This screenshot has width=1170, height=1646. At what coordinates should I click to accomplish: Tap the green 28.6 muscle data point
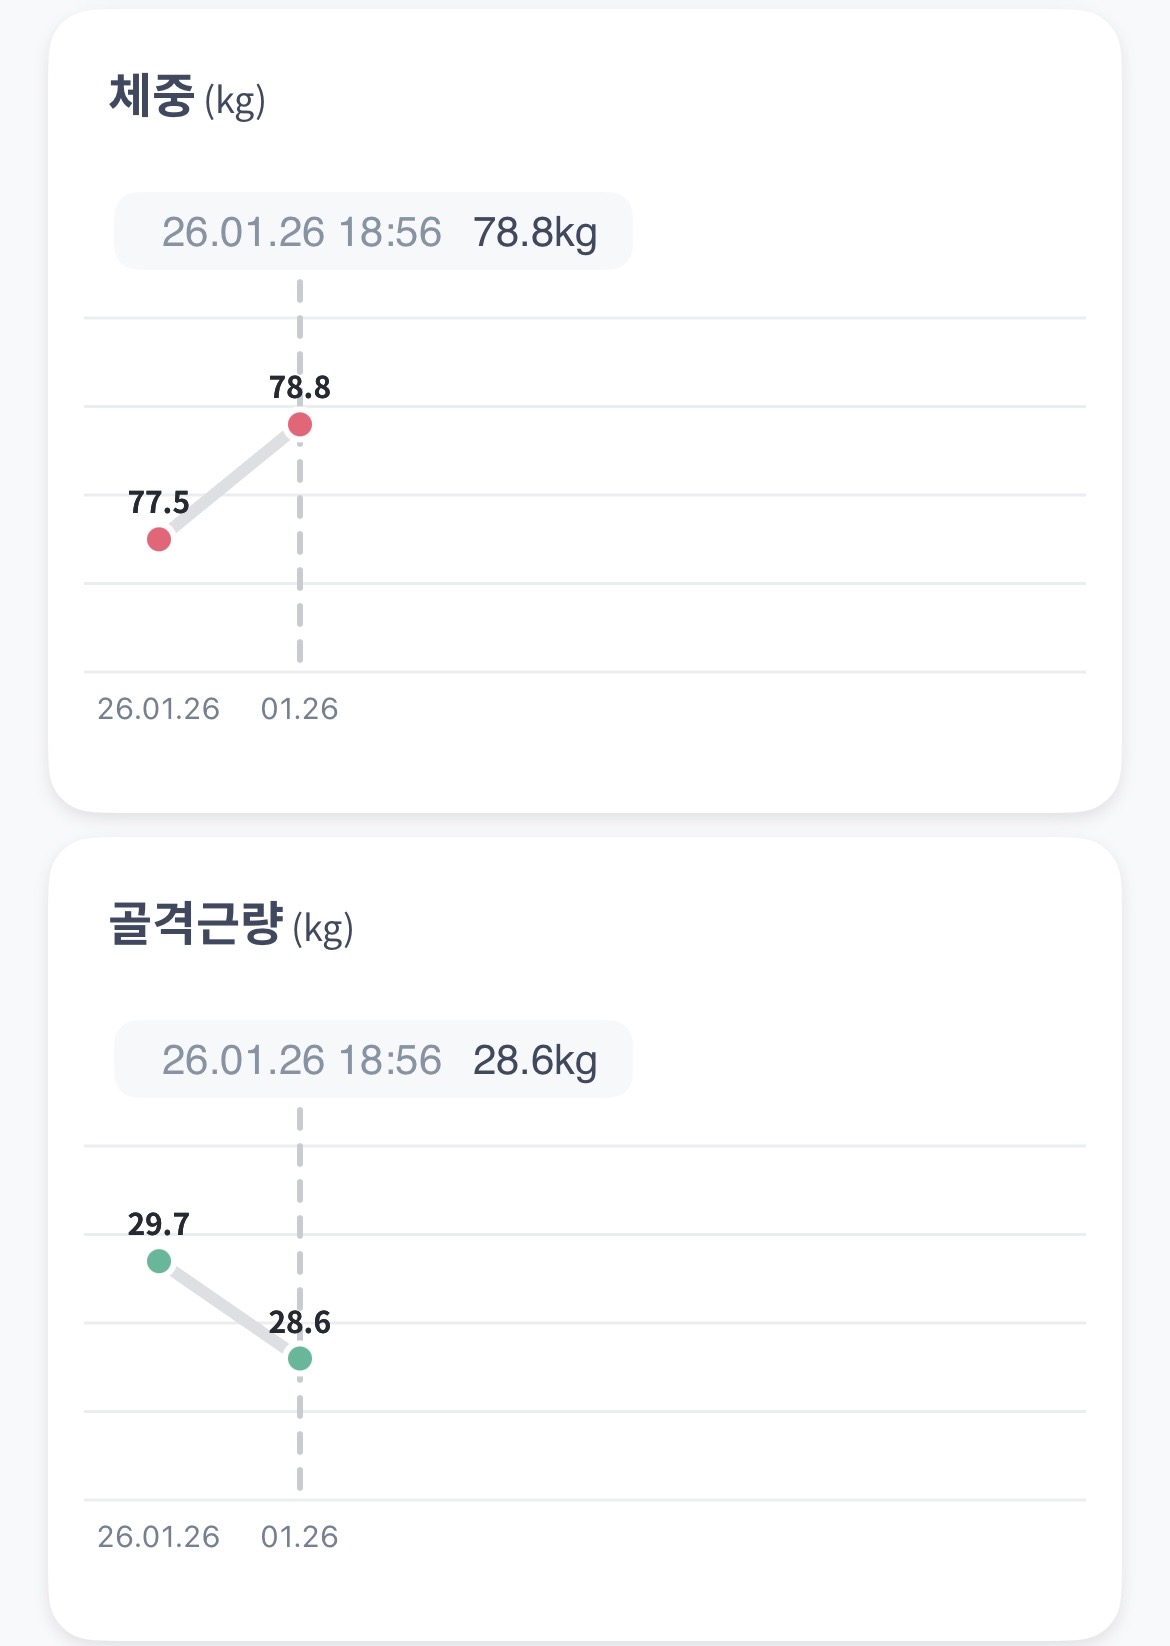(300, 1359)
